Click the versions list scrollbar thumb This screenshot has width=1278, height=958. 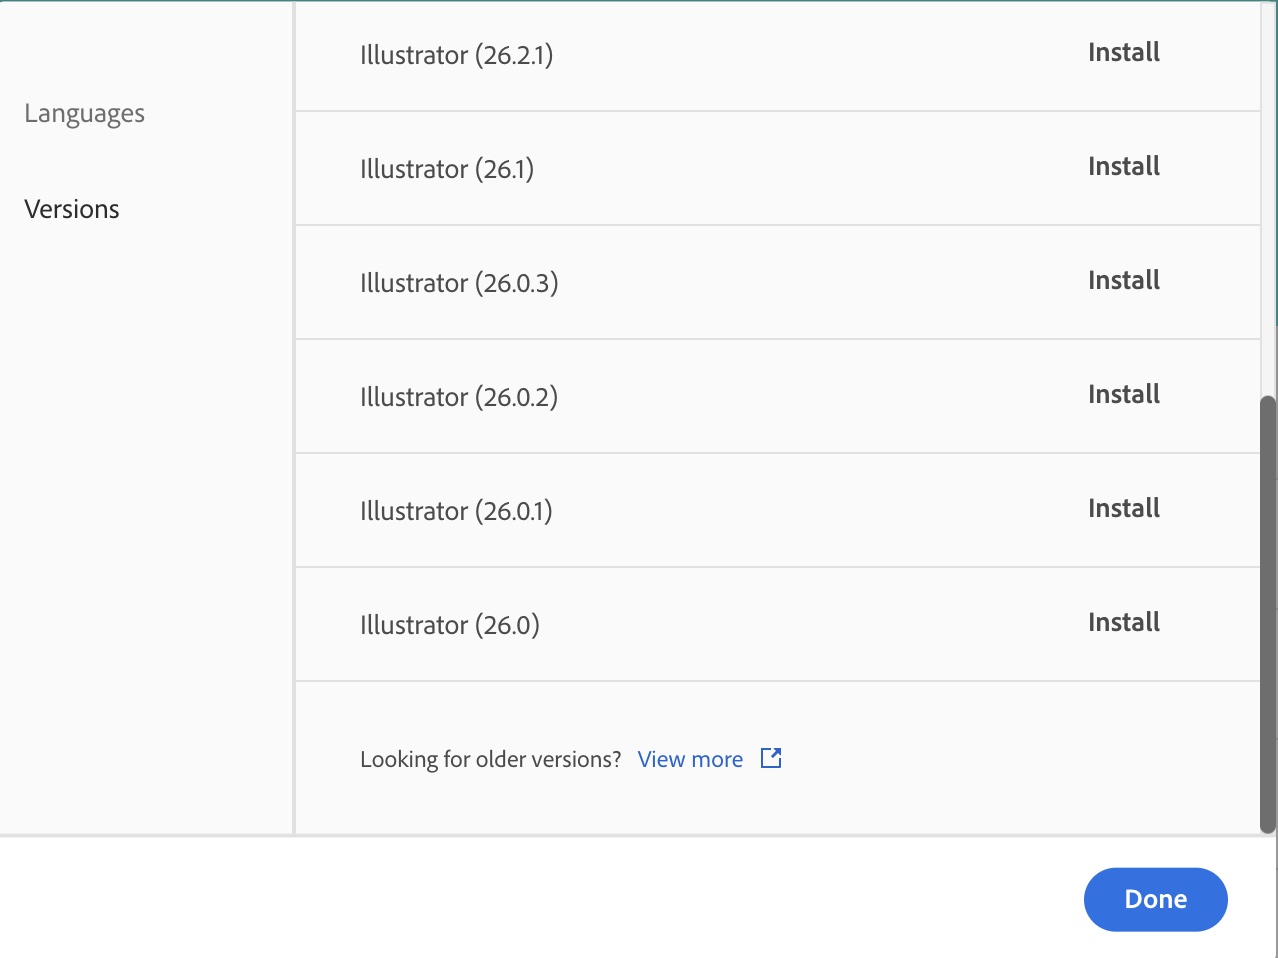click(x=1268, y=614)
